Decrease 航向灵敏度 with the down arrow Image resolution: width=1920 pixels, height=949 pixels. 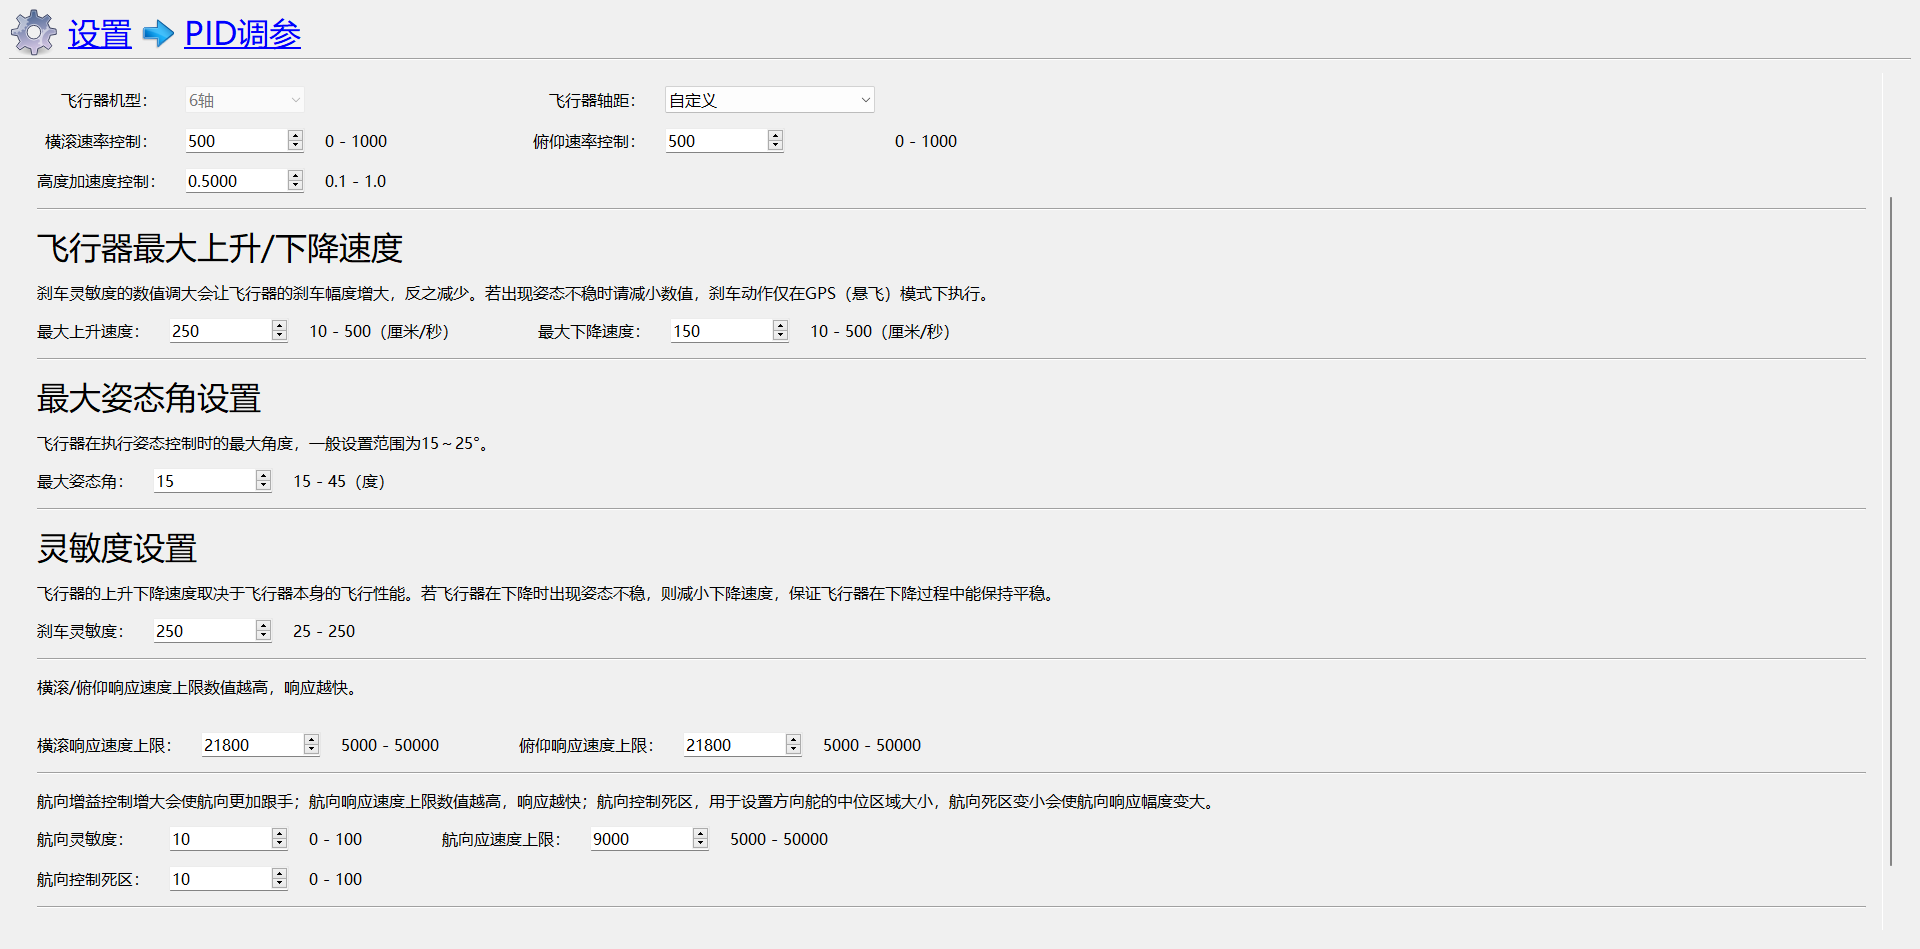(279, 844)
